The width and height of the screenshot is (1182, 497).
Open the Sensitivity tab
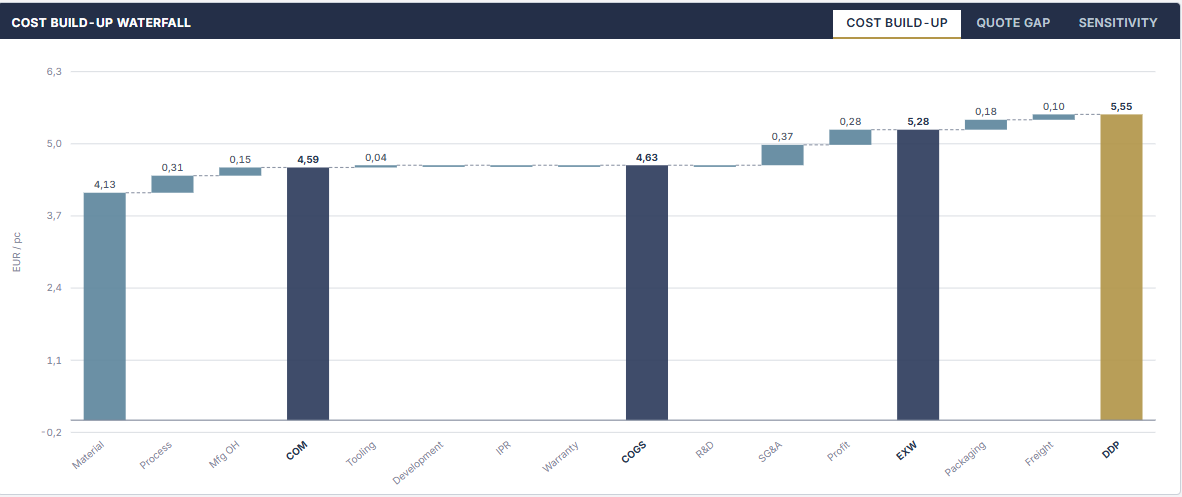point(1118,23)
